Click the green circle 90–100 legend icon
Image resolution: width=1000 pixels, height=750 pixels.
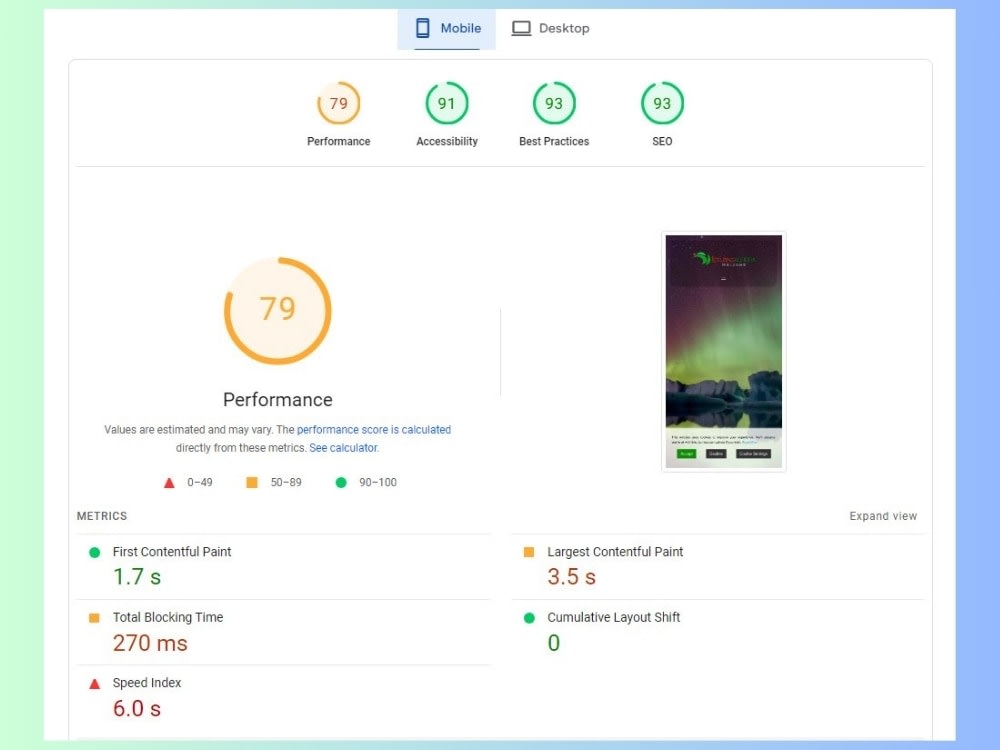(x=341, y=483)
